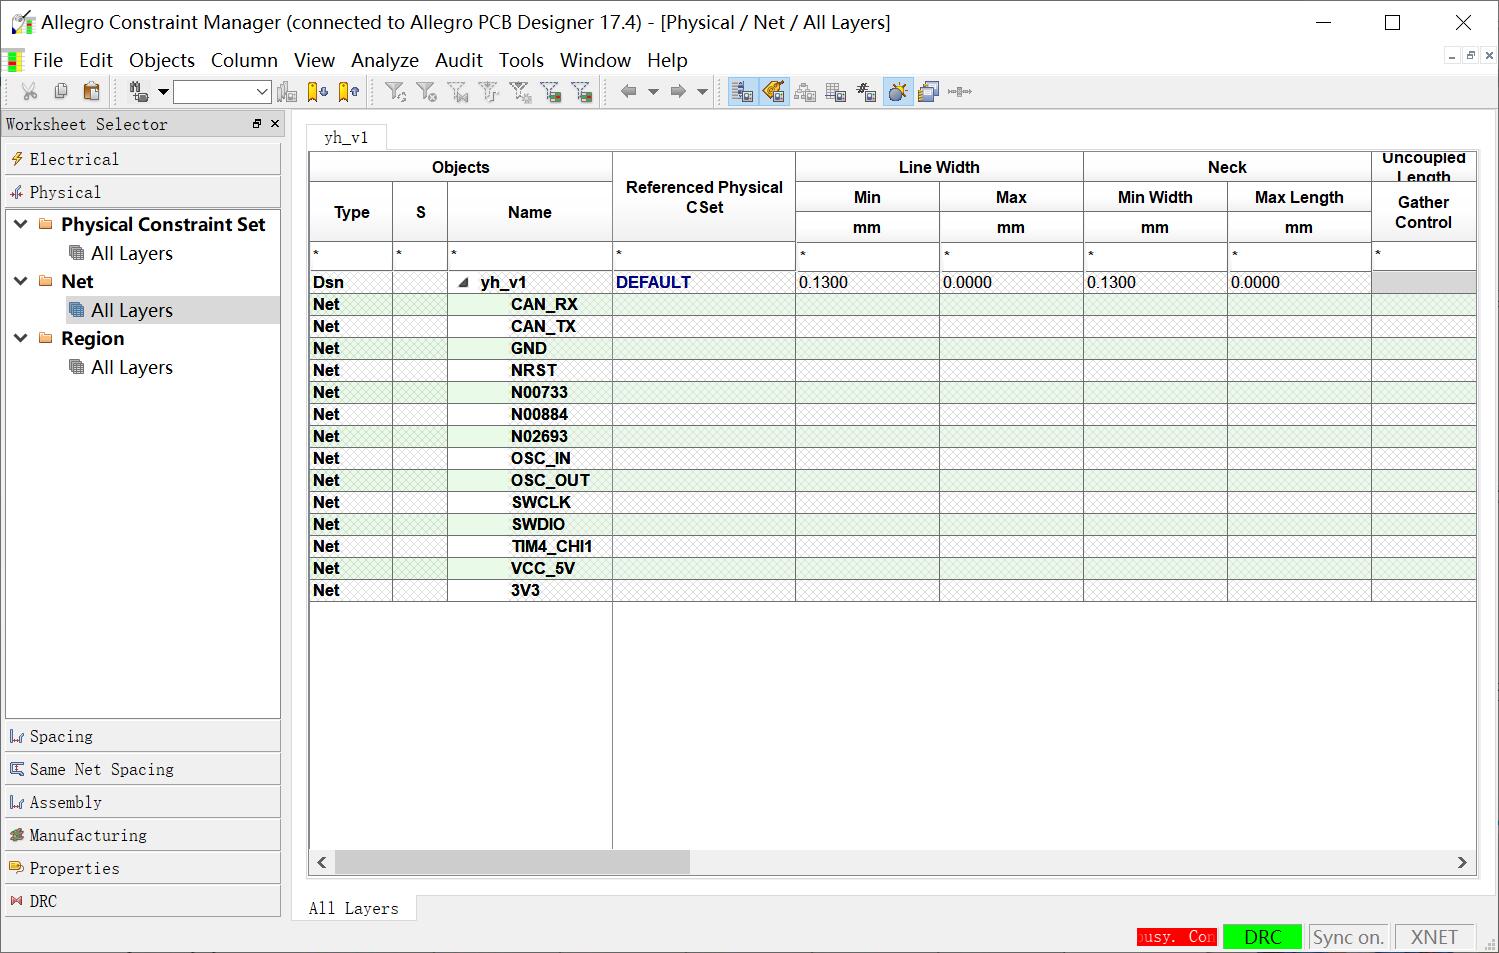
Task: Open the Manufacturing worksheet section
Action: [143, 835]
